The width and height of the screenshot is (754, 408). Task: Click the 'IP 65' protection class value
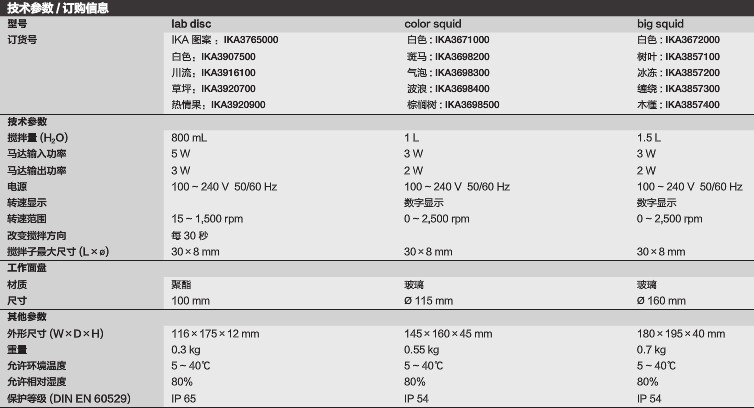pos(183,398)
